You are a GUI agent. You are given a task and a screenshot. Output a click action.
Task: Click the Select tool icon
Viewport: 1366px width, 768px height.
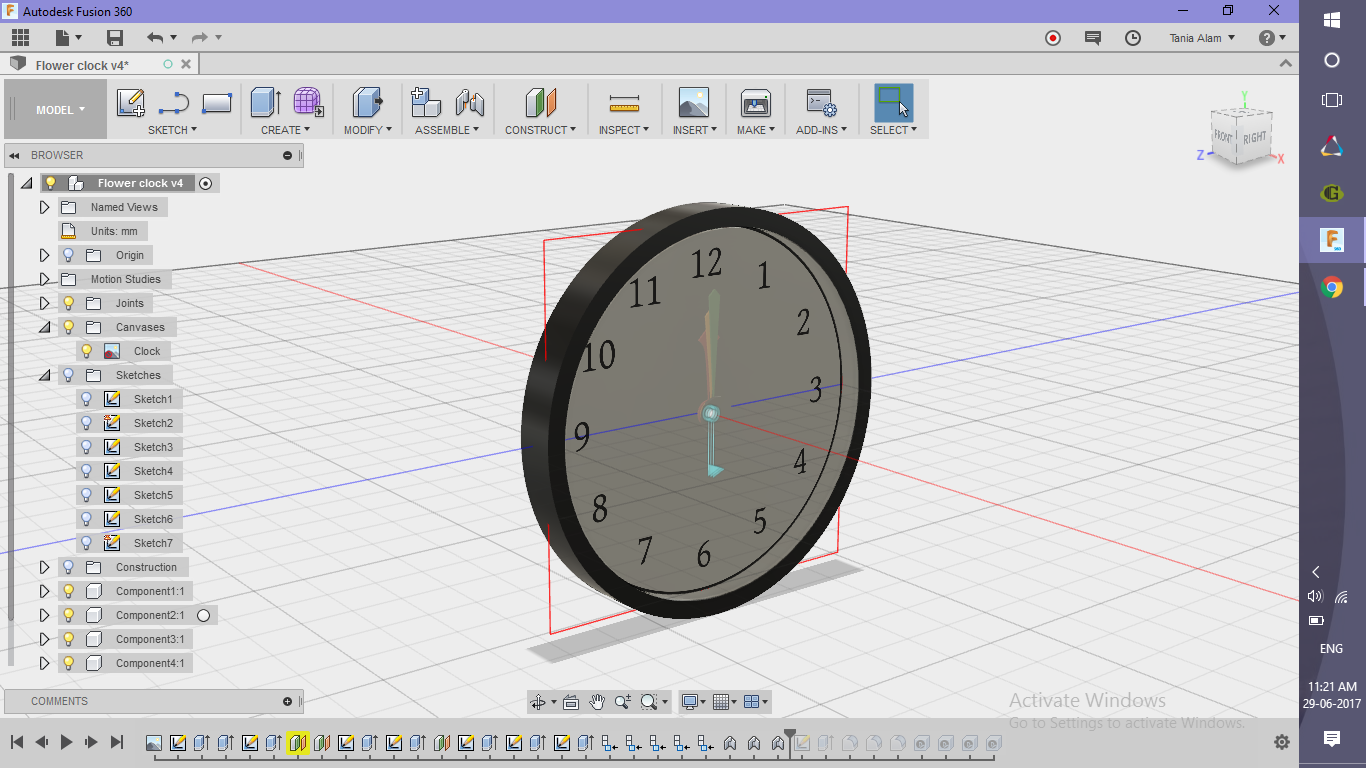[893, 103]
